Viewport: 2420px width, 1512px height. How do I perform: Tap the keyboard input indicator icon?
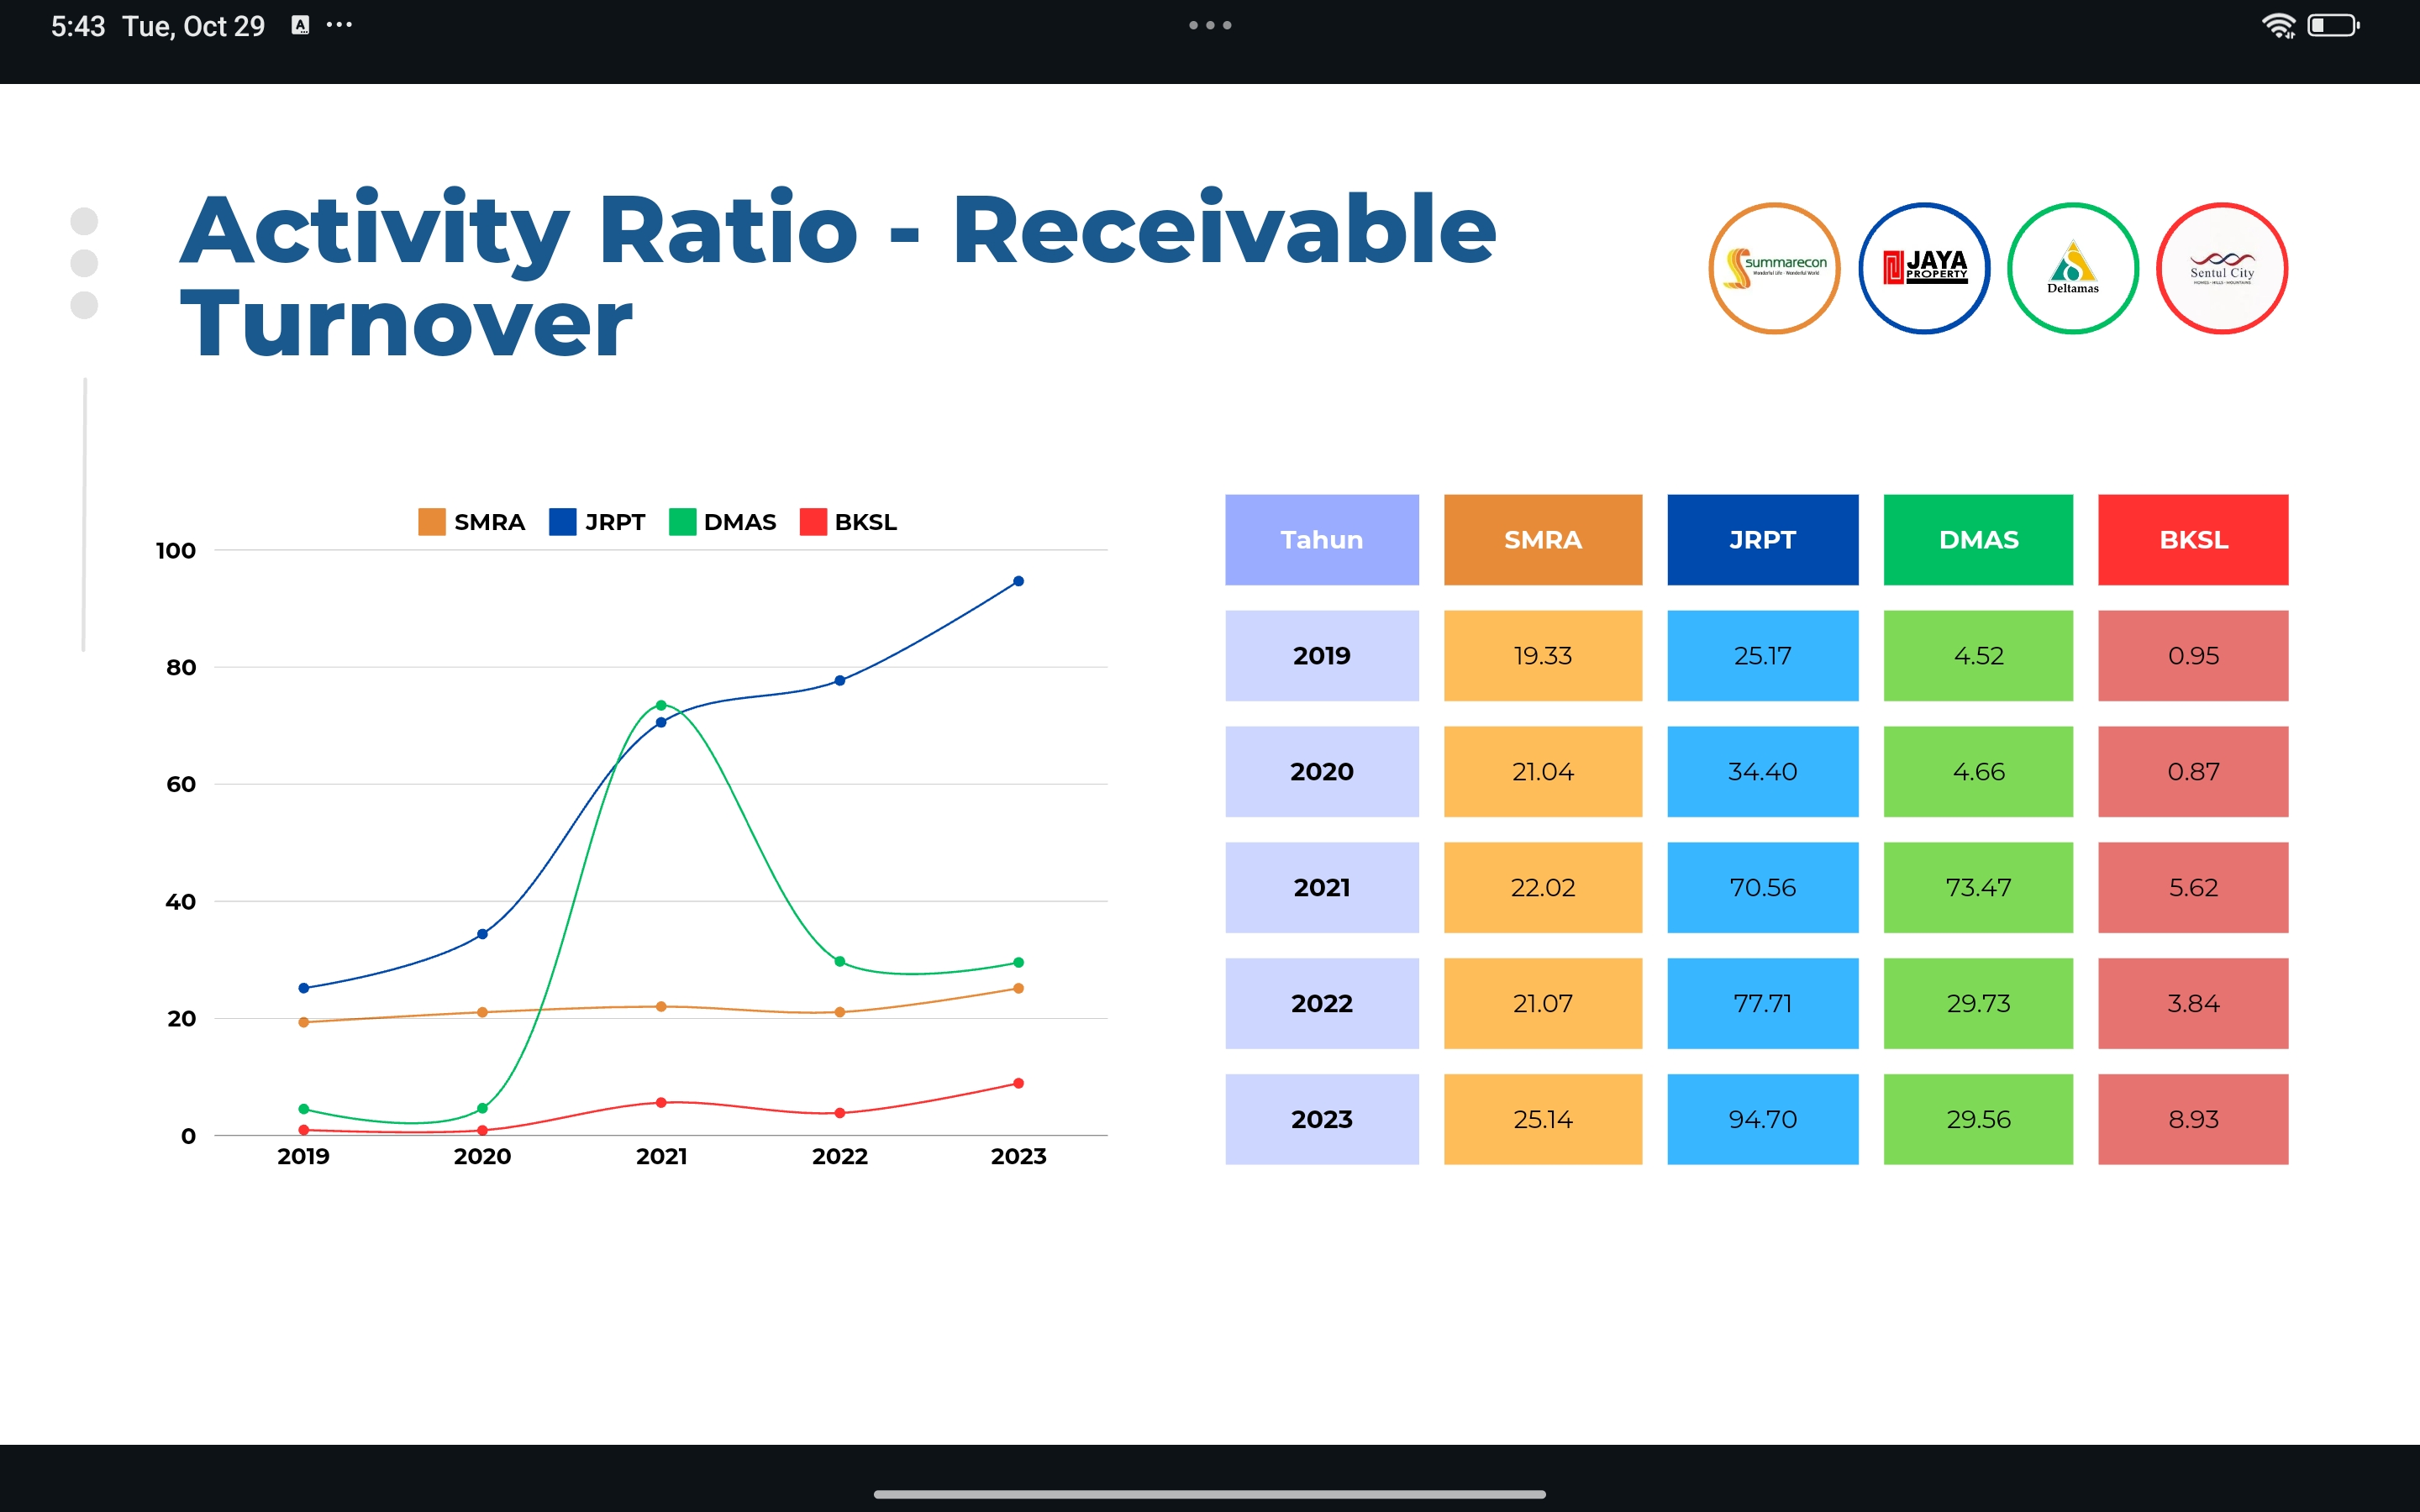coord(300,25)
